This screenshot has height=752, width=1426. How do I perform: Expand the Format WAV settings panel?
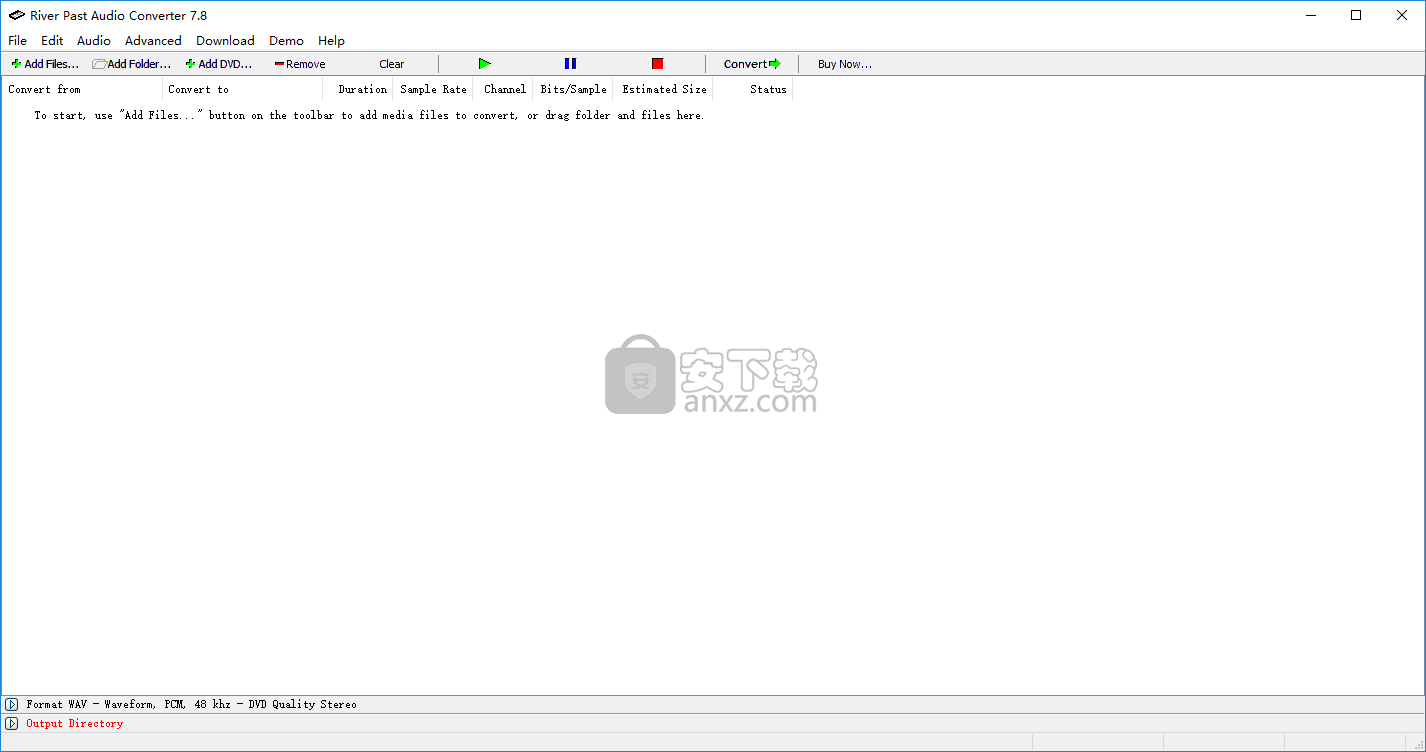tap(12, 705)
